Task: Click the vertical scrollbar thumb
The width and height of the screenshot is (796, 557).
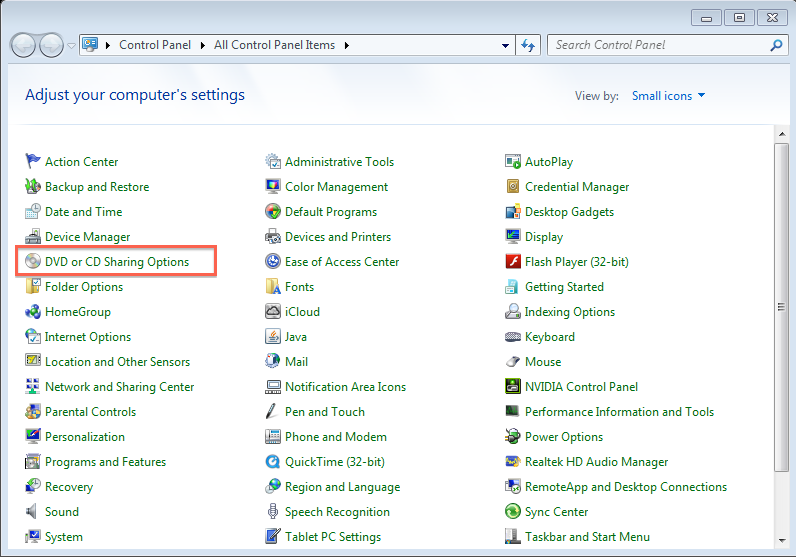Action: (781, 308)
